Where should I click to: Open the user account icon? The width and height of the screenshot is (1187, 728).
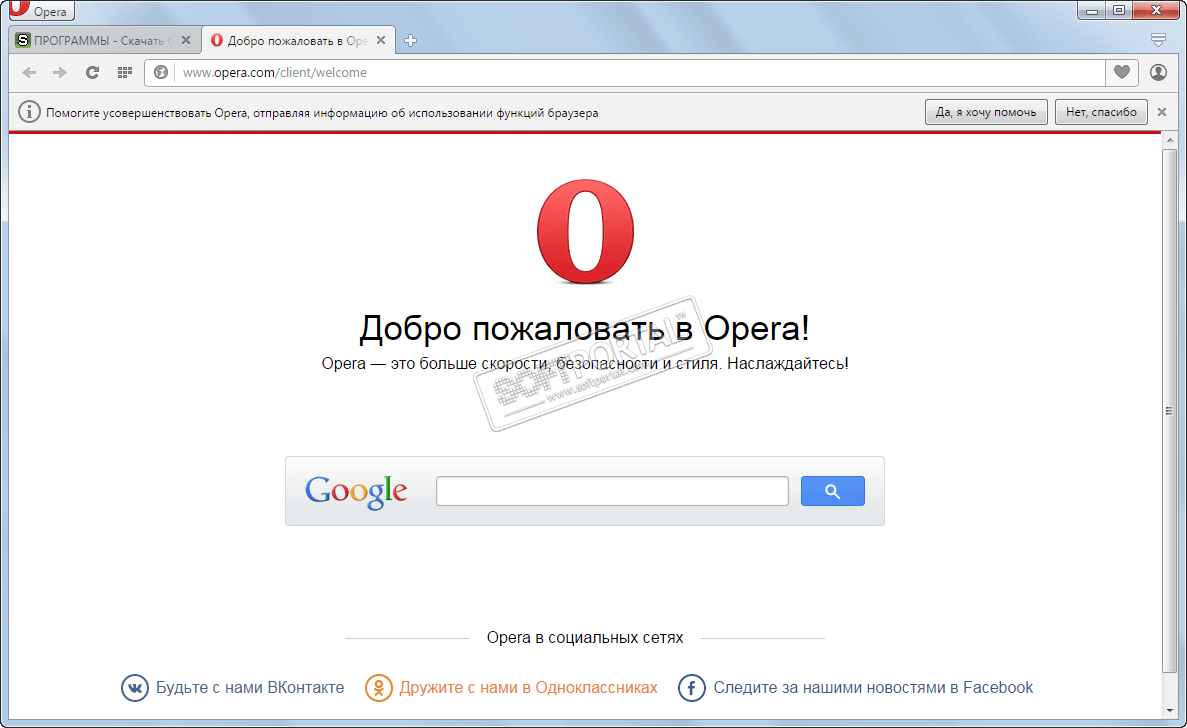click(x=1158, y=73)
